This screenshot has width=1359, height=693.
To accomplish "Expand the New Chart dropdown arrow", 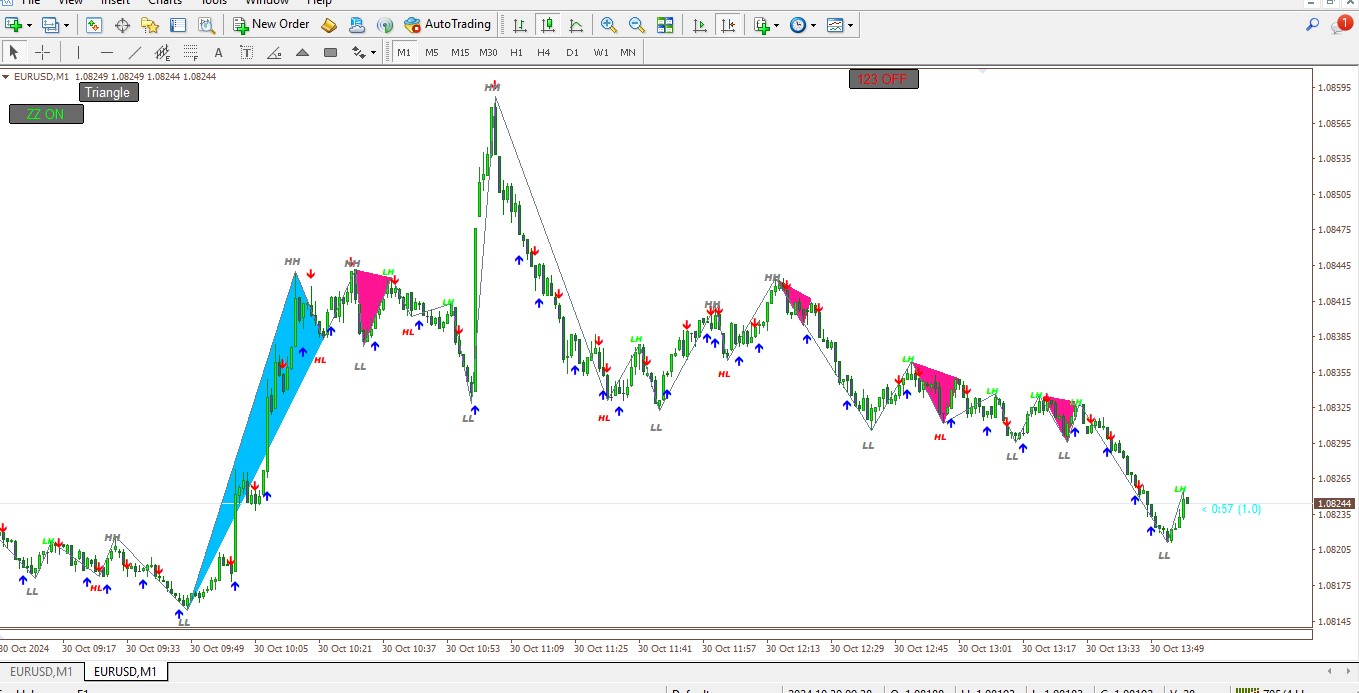I will click(30, 25).
